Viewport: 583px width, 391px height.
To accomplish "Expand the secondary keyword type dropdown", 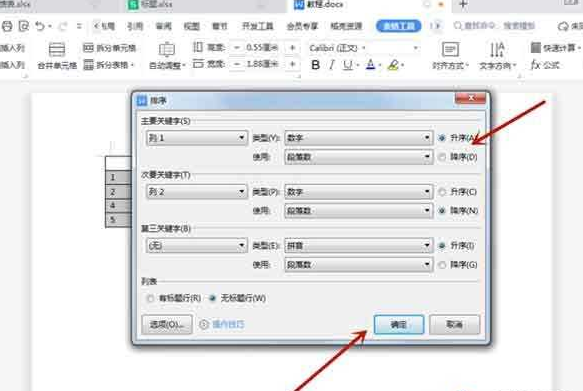I will coord(358,192).
